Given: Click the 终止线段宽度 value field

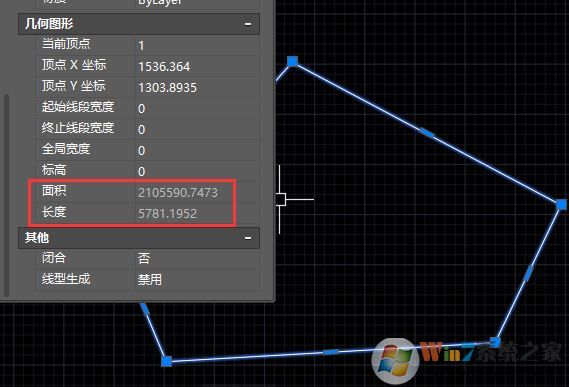Looking at the screenshot, I should [197, 129].
